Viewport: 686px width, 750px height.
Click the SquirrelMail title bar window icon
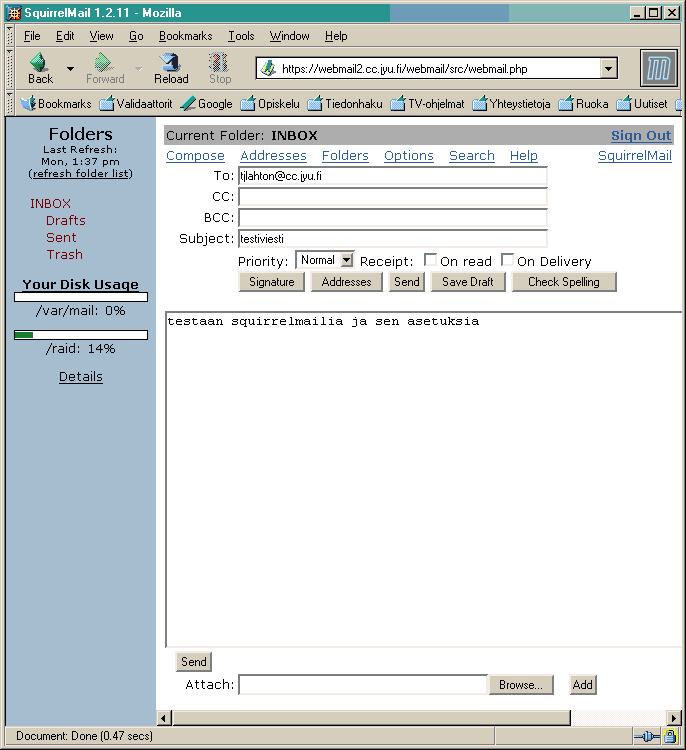click(13, 12)
